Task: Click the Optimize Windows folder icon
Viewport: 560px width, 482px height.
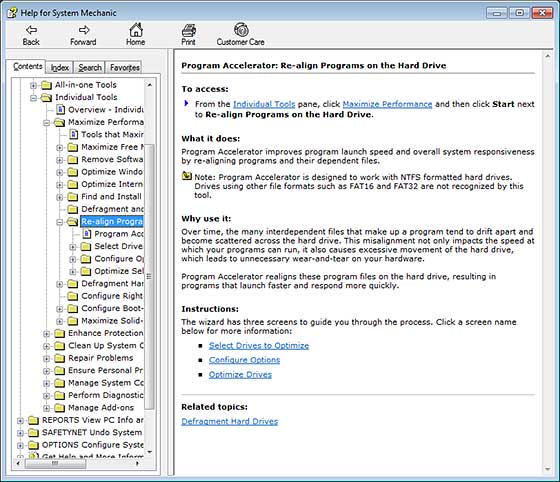Action: (x=72, y=172)
